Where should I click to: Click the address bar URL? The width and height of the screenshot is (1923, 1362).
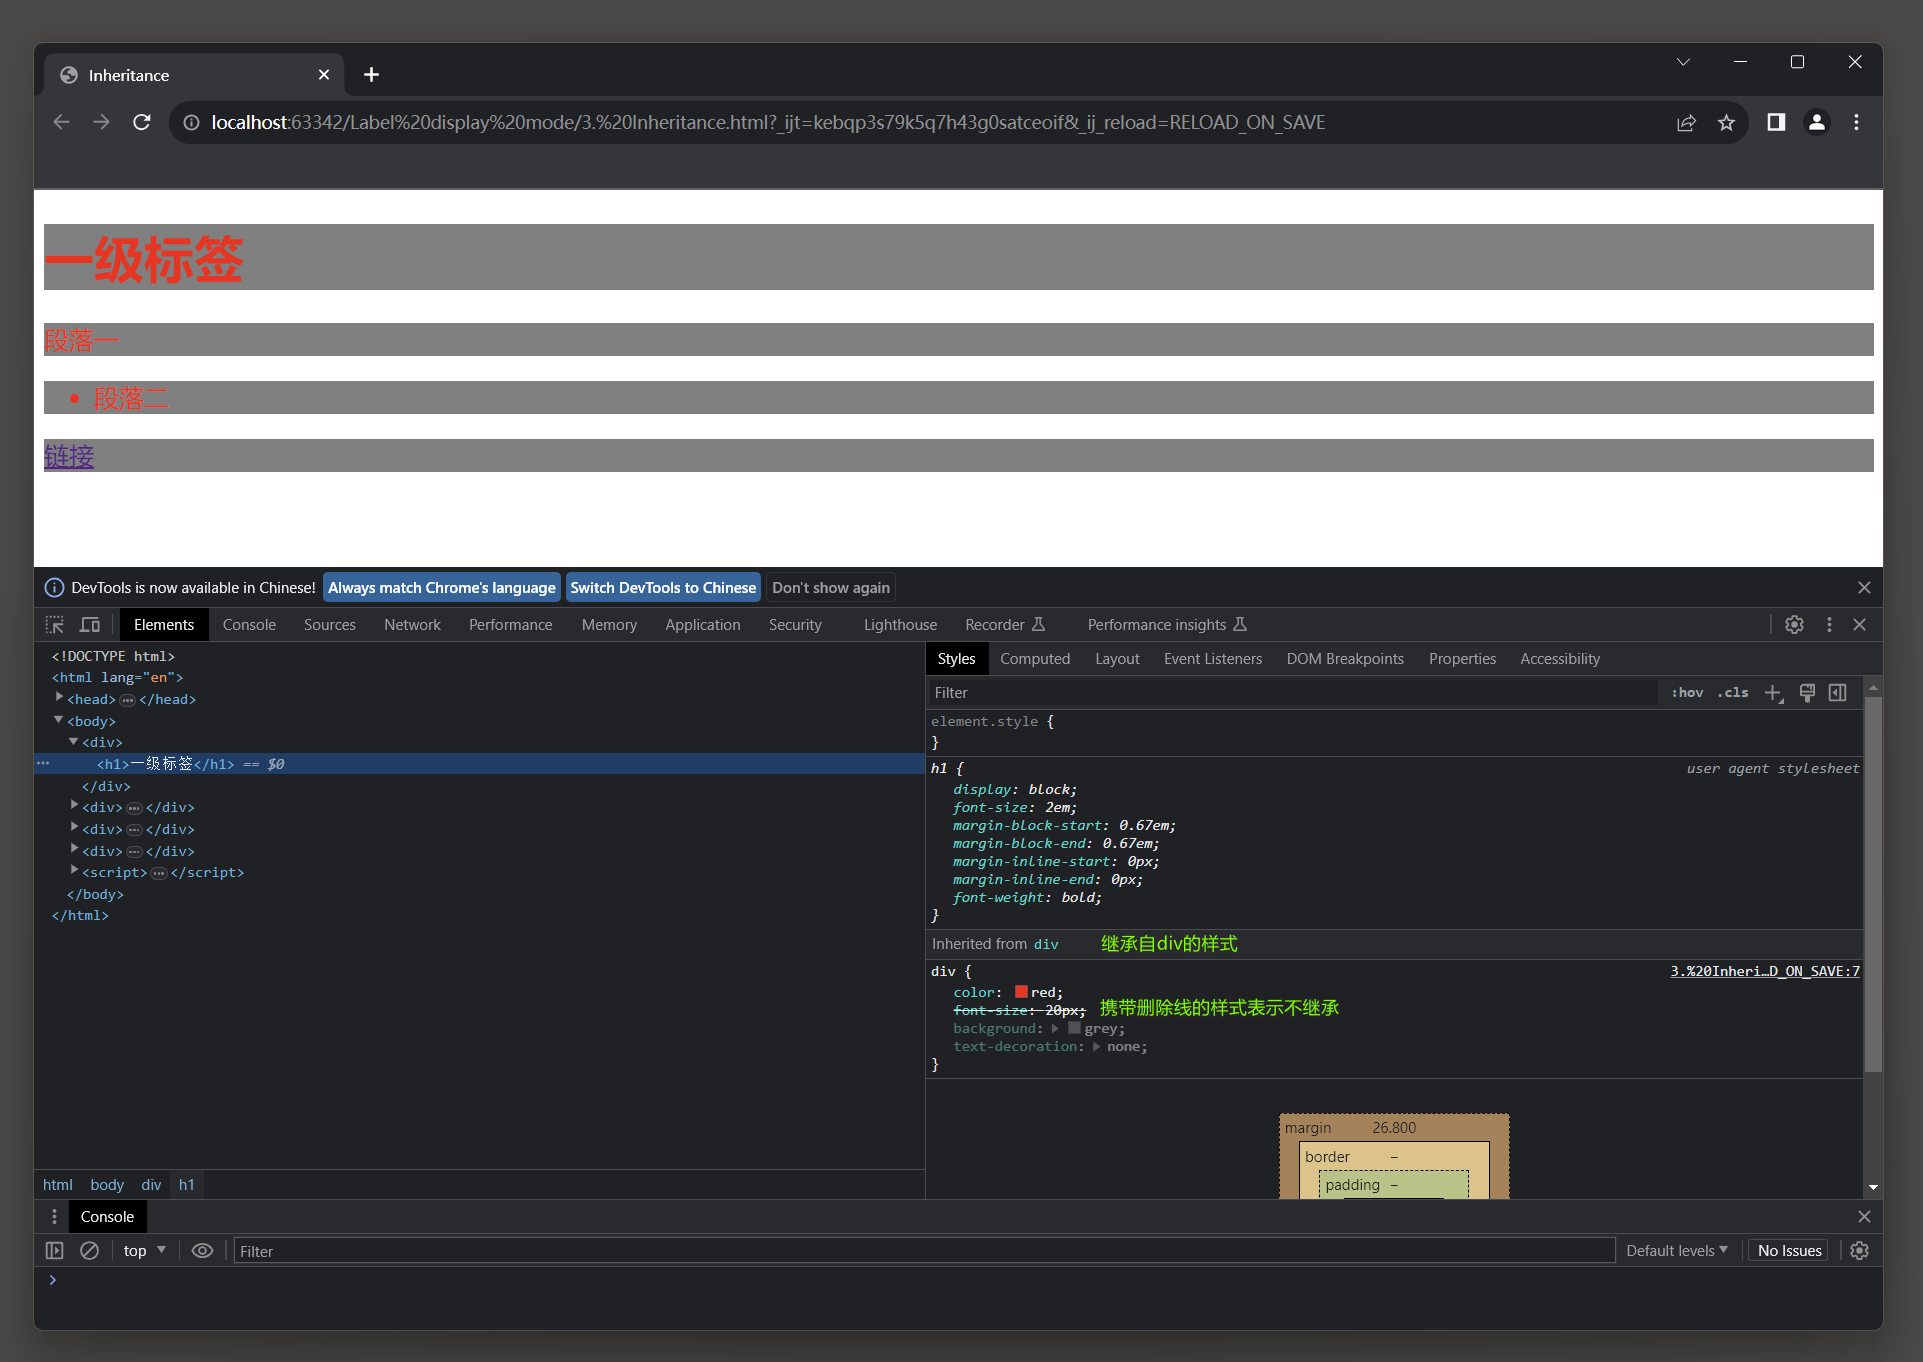[x=768, y=122]
